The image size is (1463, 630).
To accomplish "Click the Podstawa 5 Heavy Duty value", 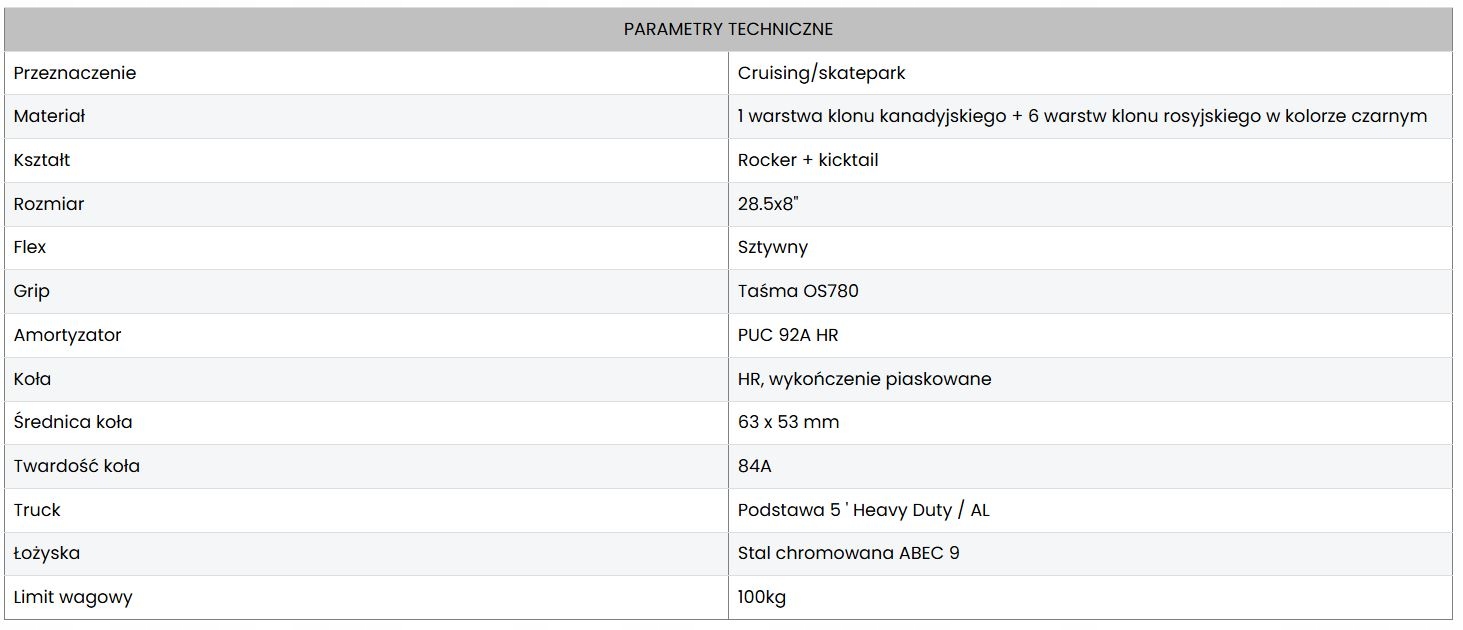I will point(863,510).
